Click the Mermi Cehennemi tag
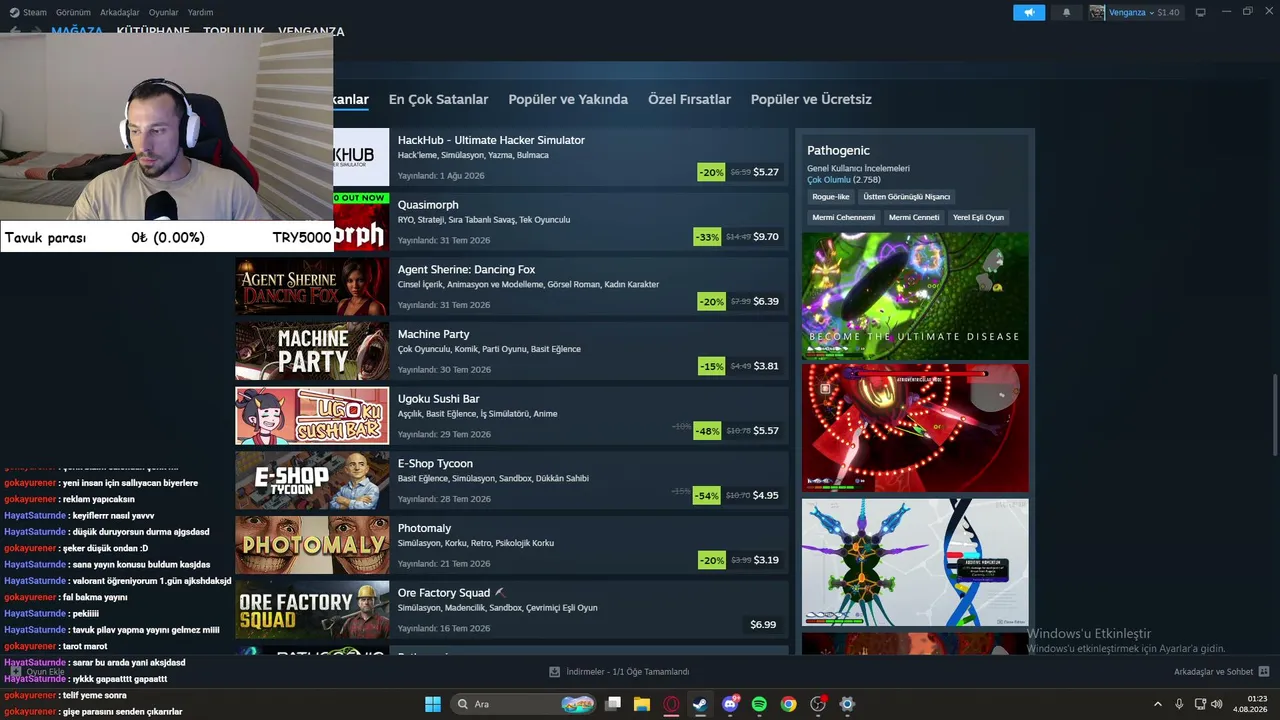This screenshot has height=720, width=1280. point(844,217)
